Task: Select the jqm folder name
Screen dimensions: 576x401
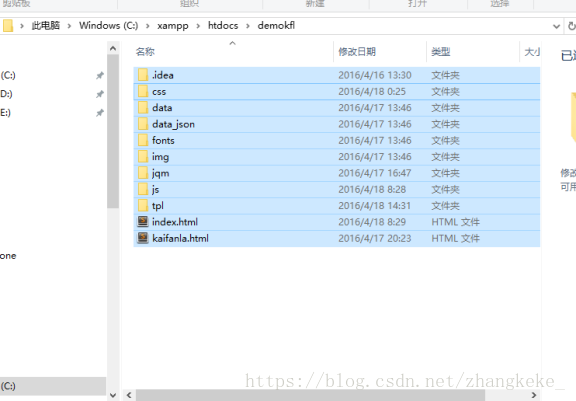Action: click(161, 173)
